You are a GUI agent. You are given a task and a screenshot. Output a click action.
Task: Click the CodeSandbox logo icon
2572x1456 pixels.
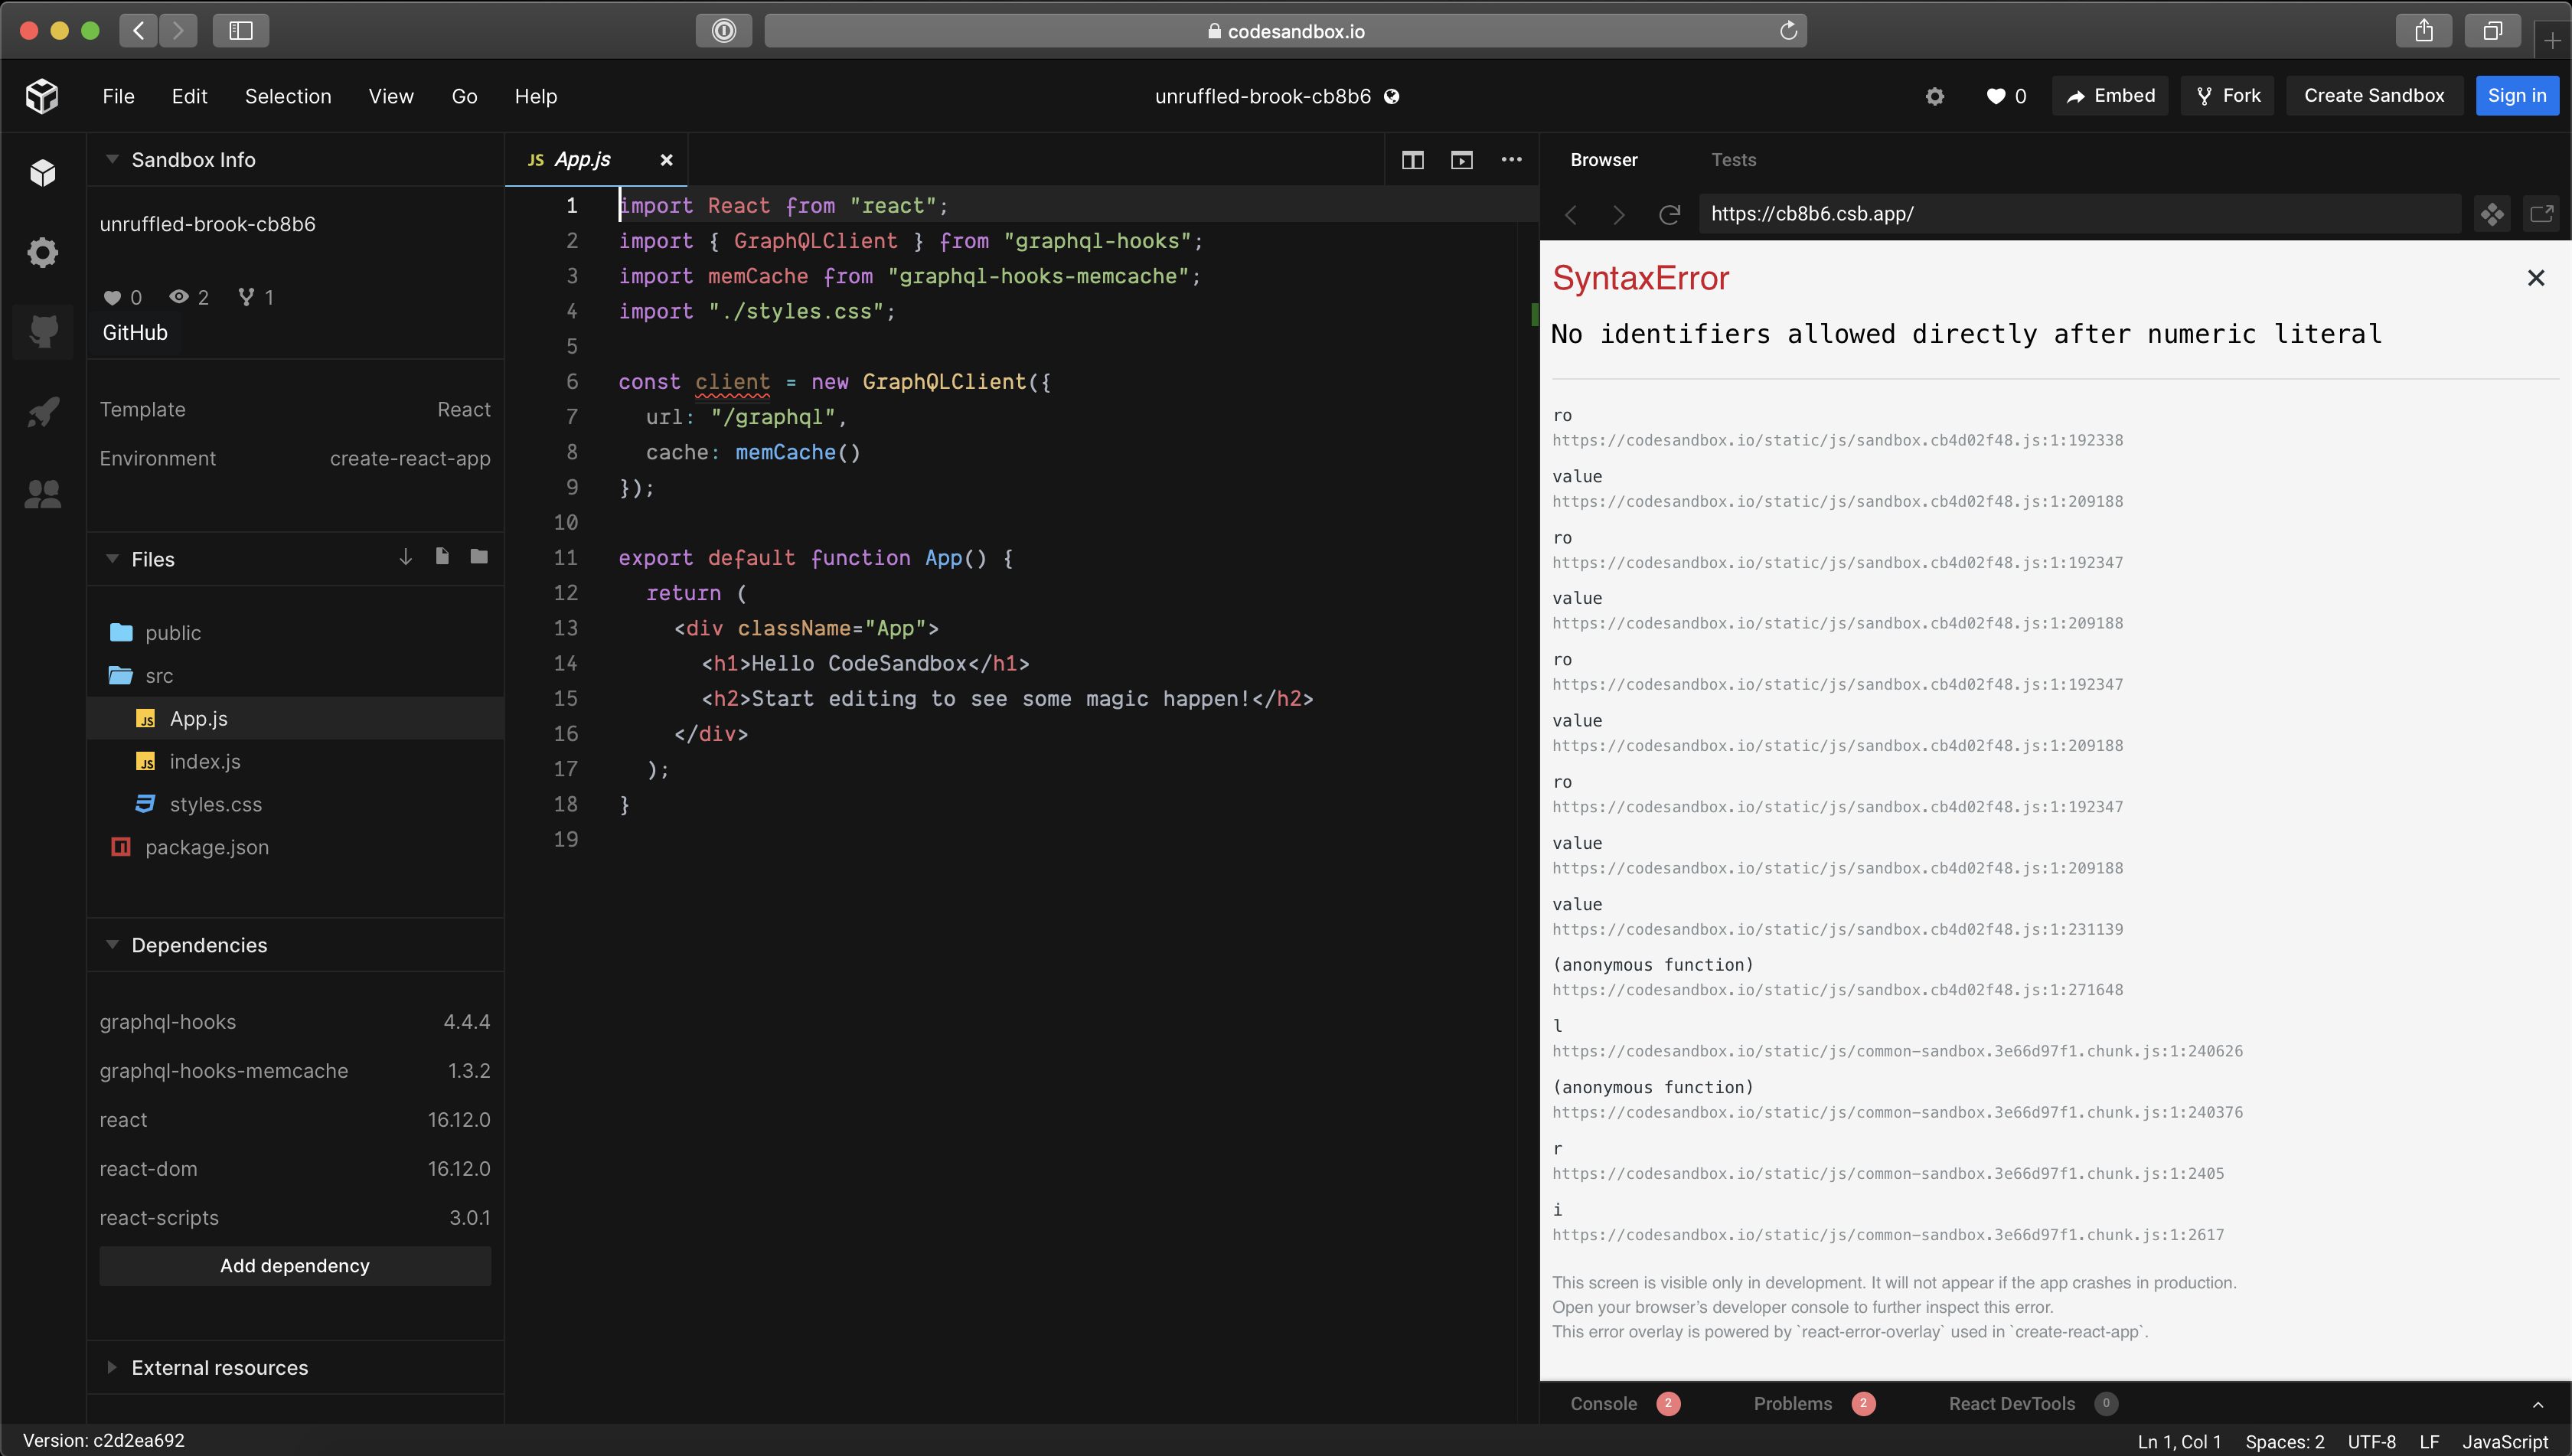[x=41, y=95]
